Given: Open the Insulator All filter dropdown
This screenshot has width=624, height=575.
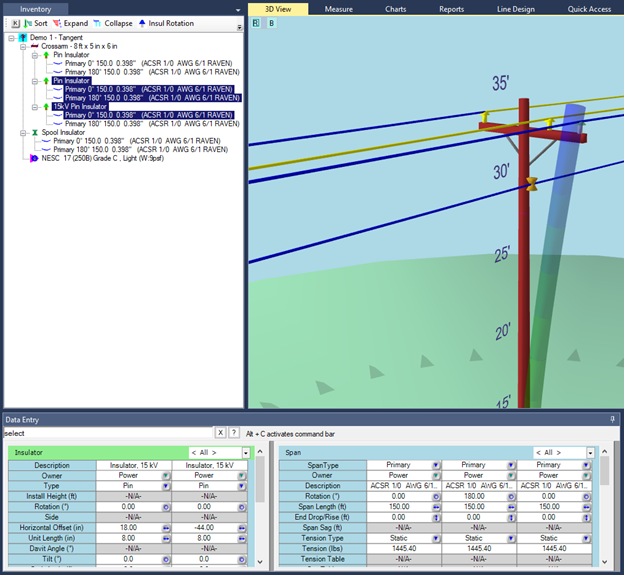Looking at the screenshot, I should click(246, 453).
